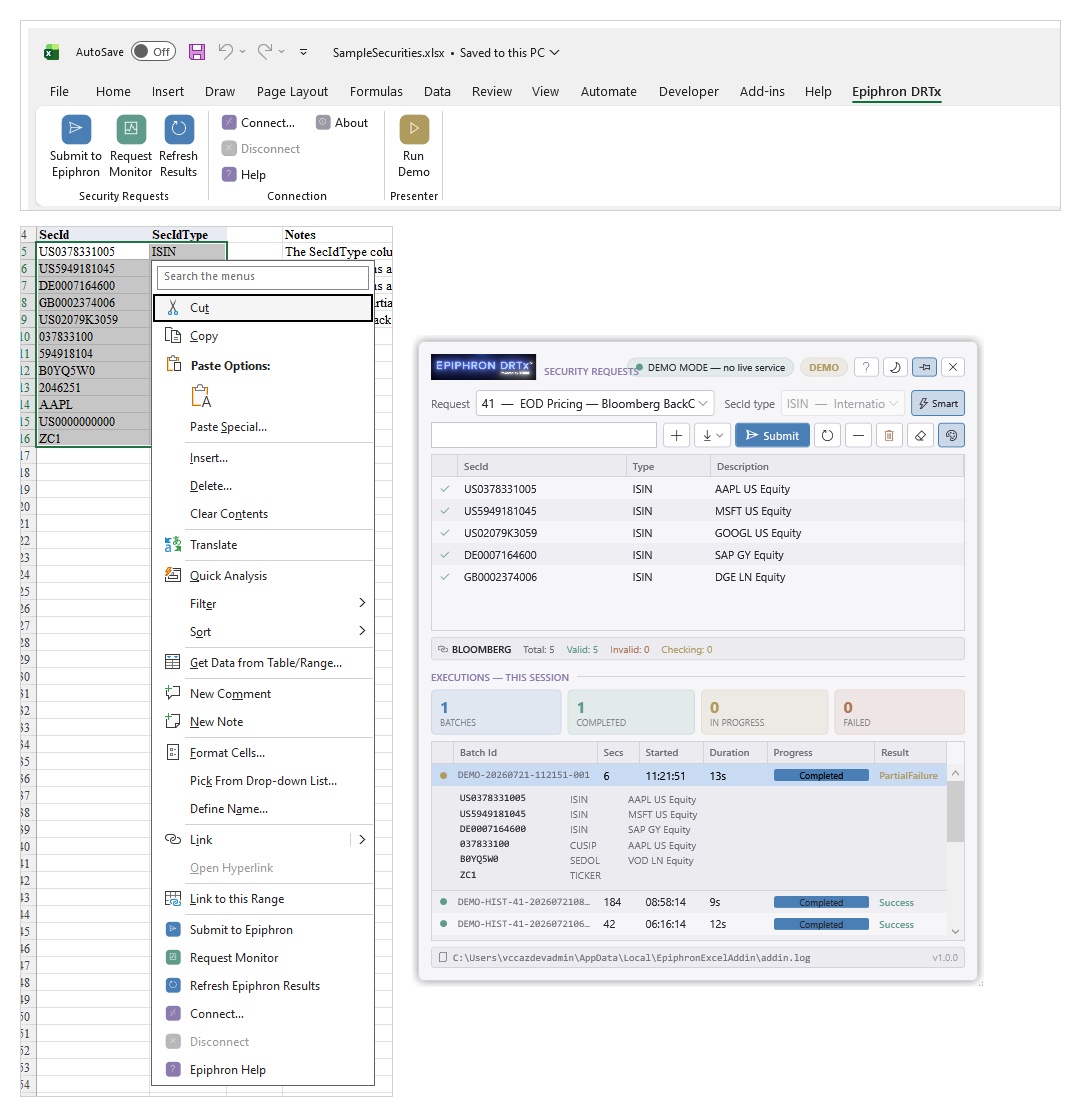
Task: Click the palette theme icon in DRTx panel
Action: (952, 436)
